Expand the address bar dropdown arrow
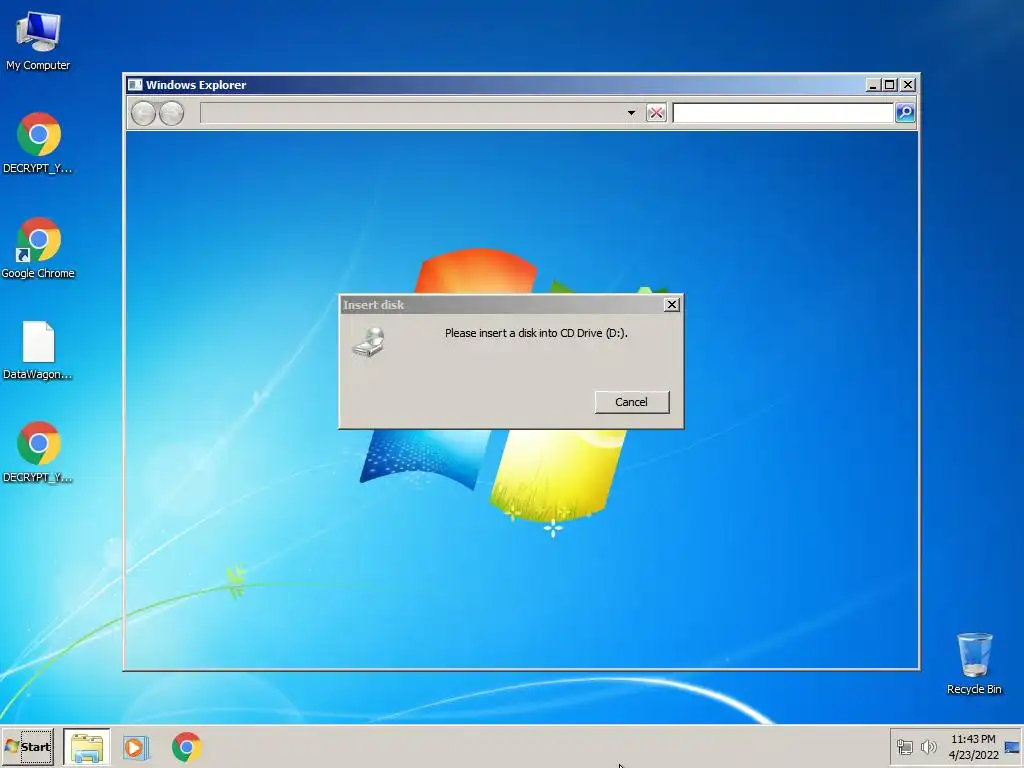The image size is (1024, 768). [x=631, y=113]
